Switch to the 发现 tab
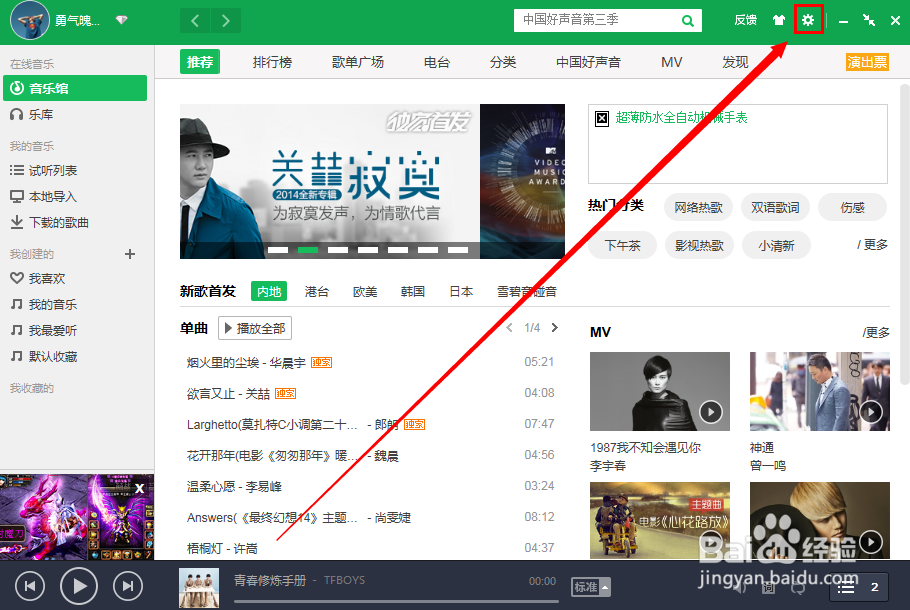This screenshot has height=610, width=910. 735,62
